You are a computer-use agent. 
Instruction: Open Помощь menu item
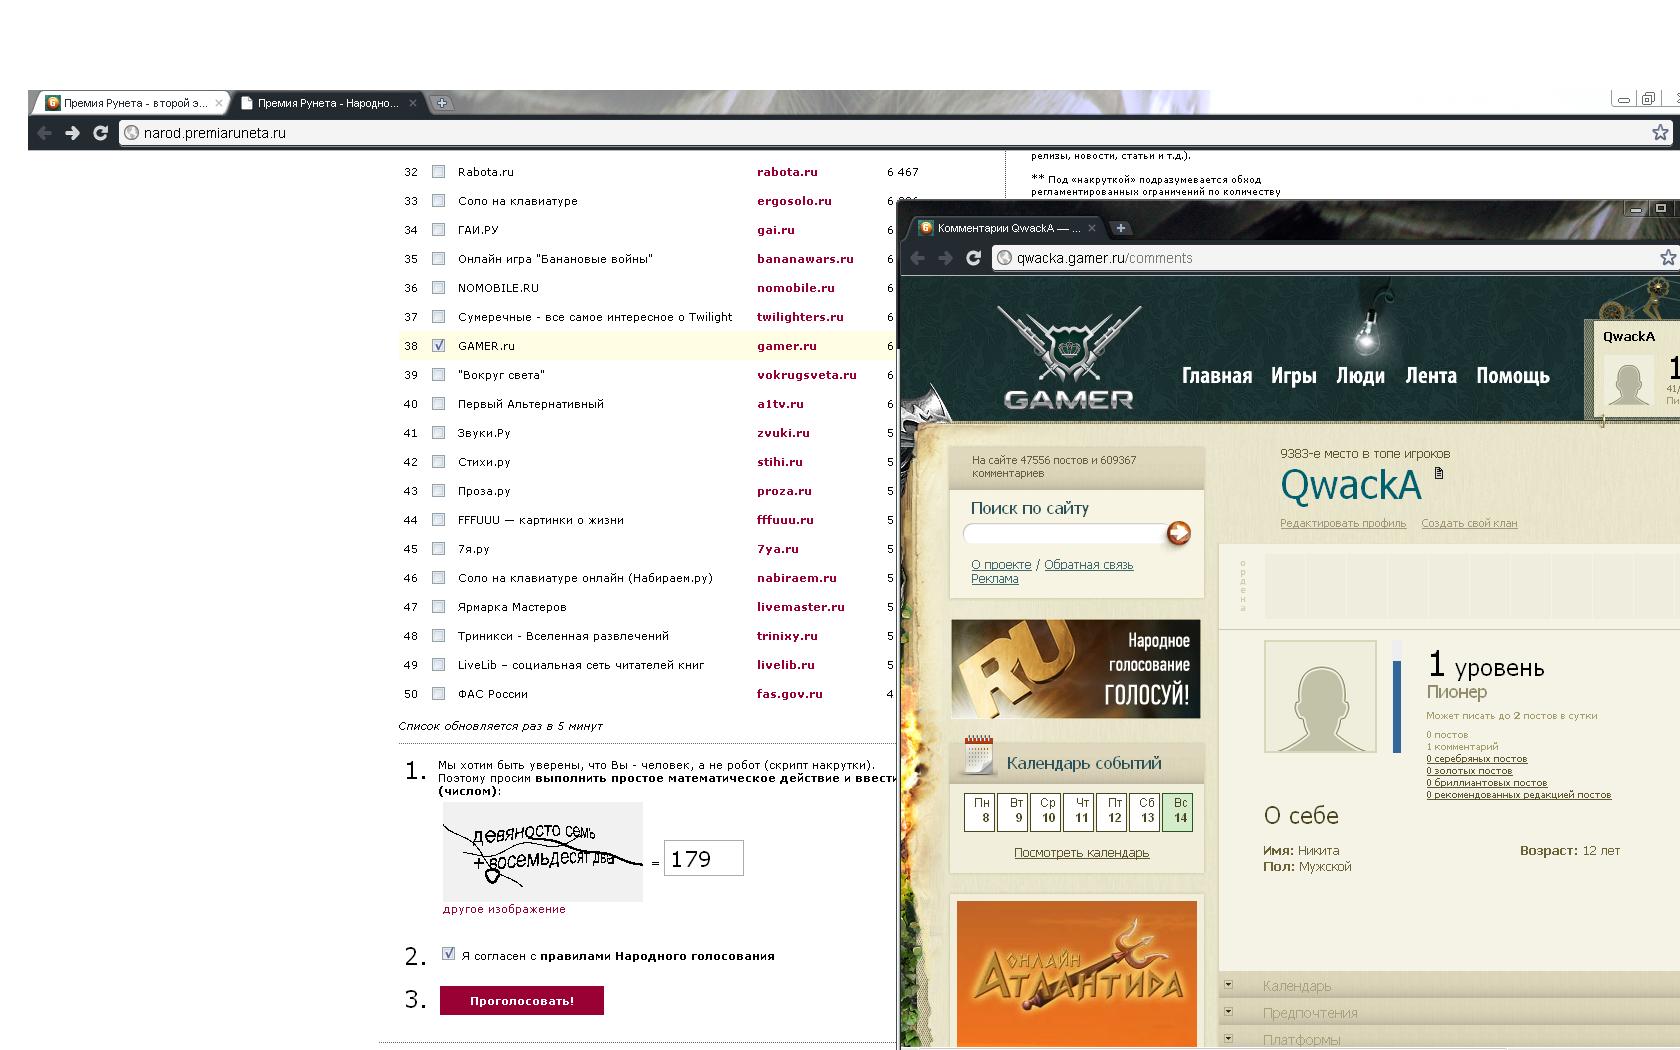(x=1513, y=376)
